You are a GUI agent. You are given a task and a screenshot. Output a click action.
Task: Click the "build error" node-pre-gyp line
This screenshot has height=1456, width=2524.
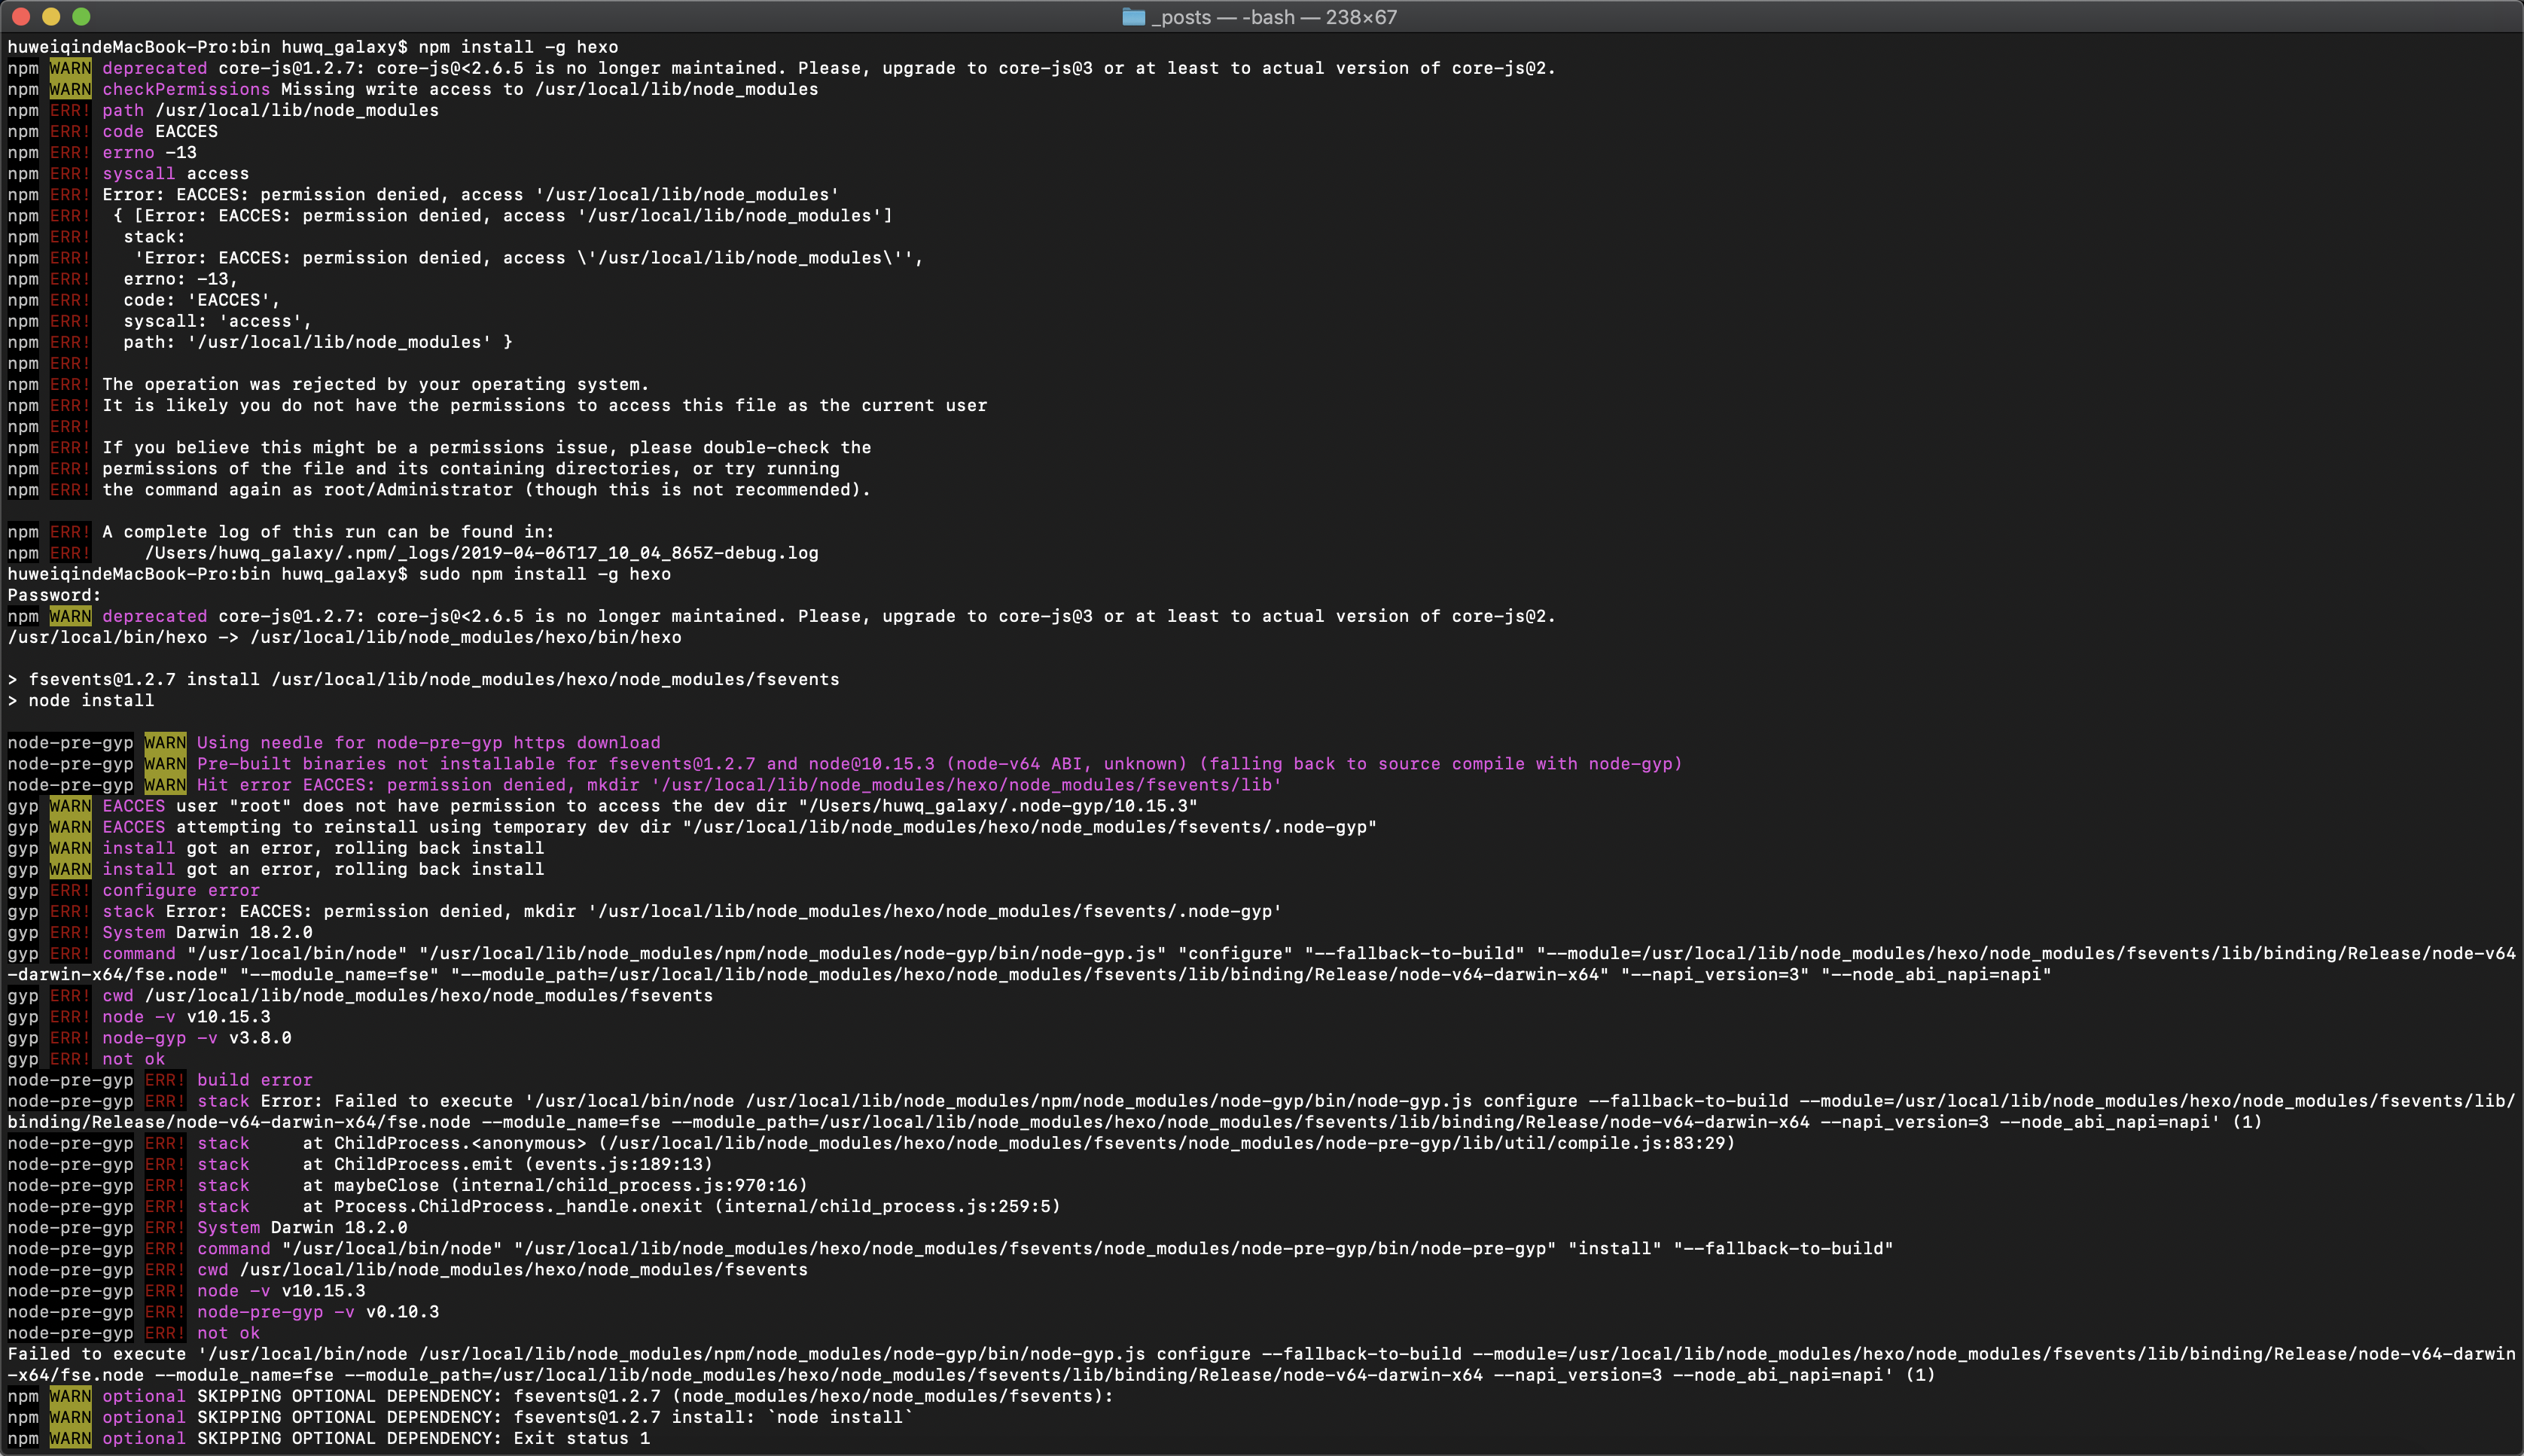[x=254, y=1080]
